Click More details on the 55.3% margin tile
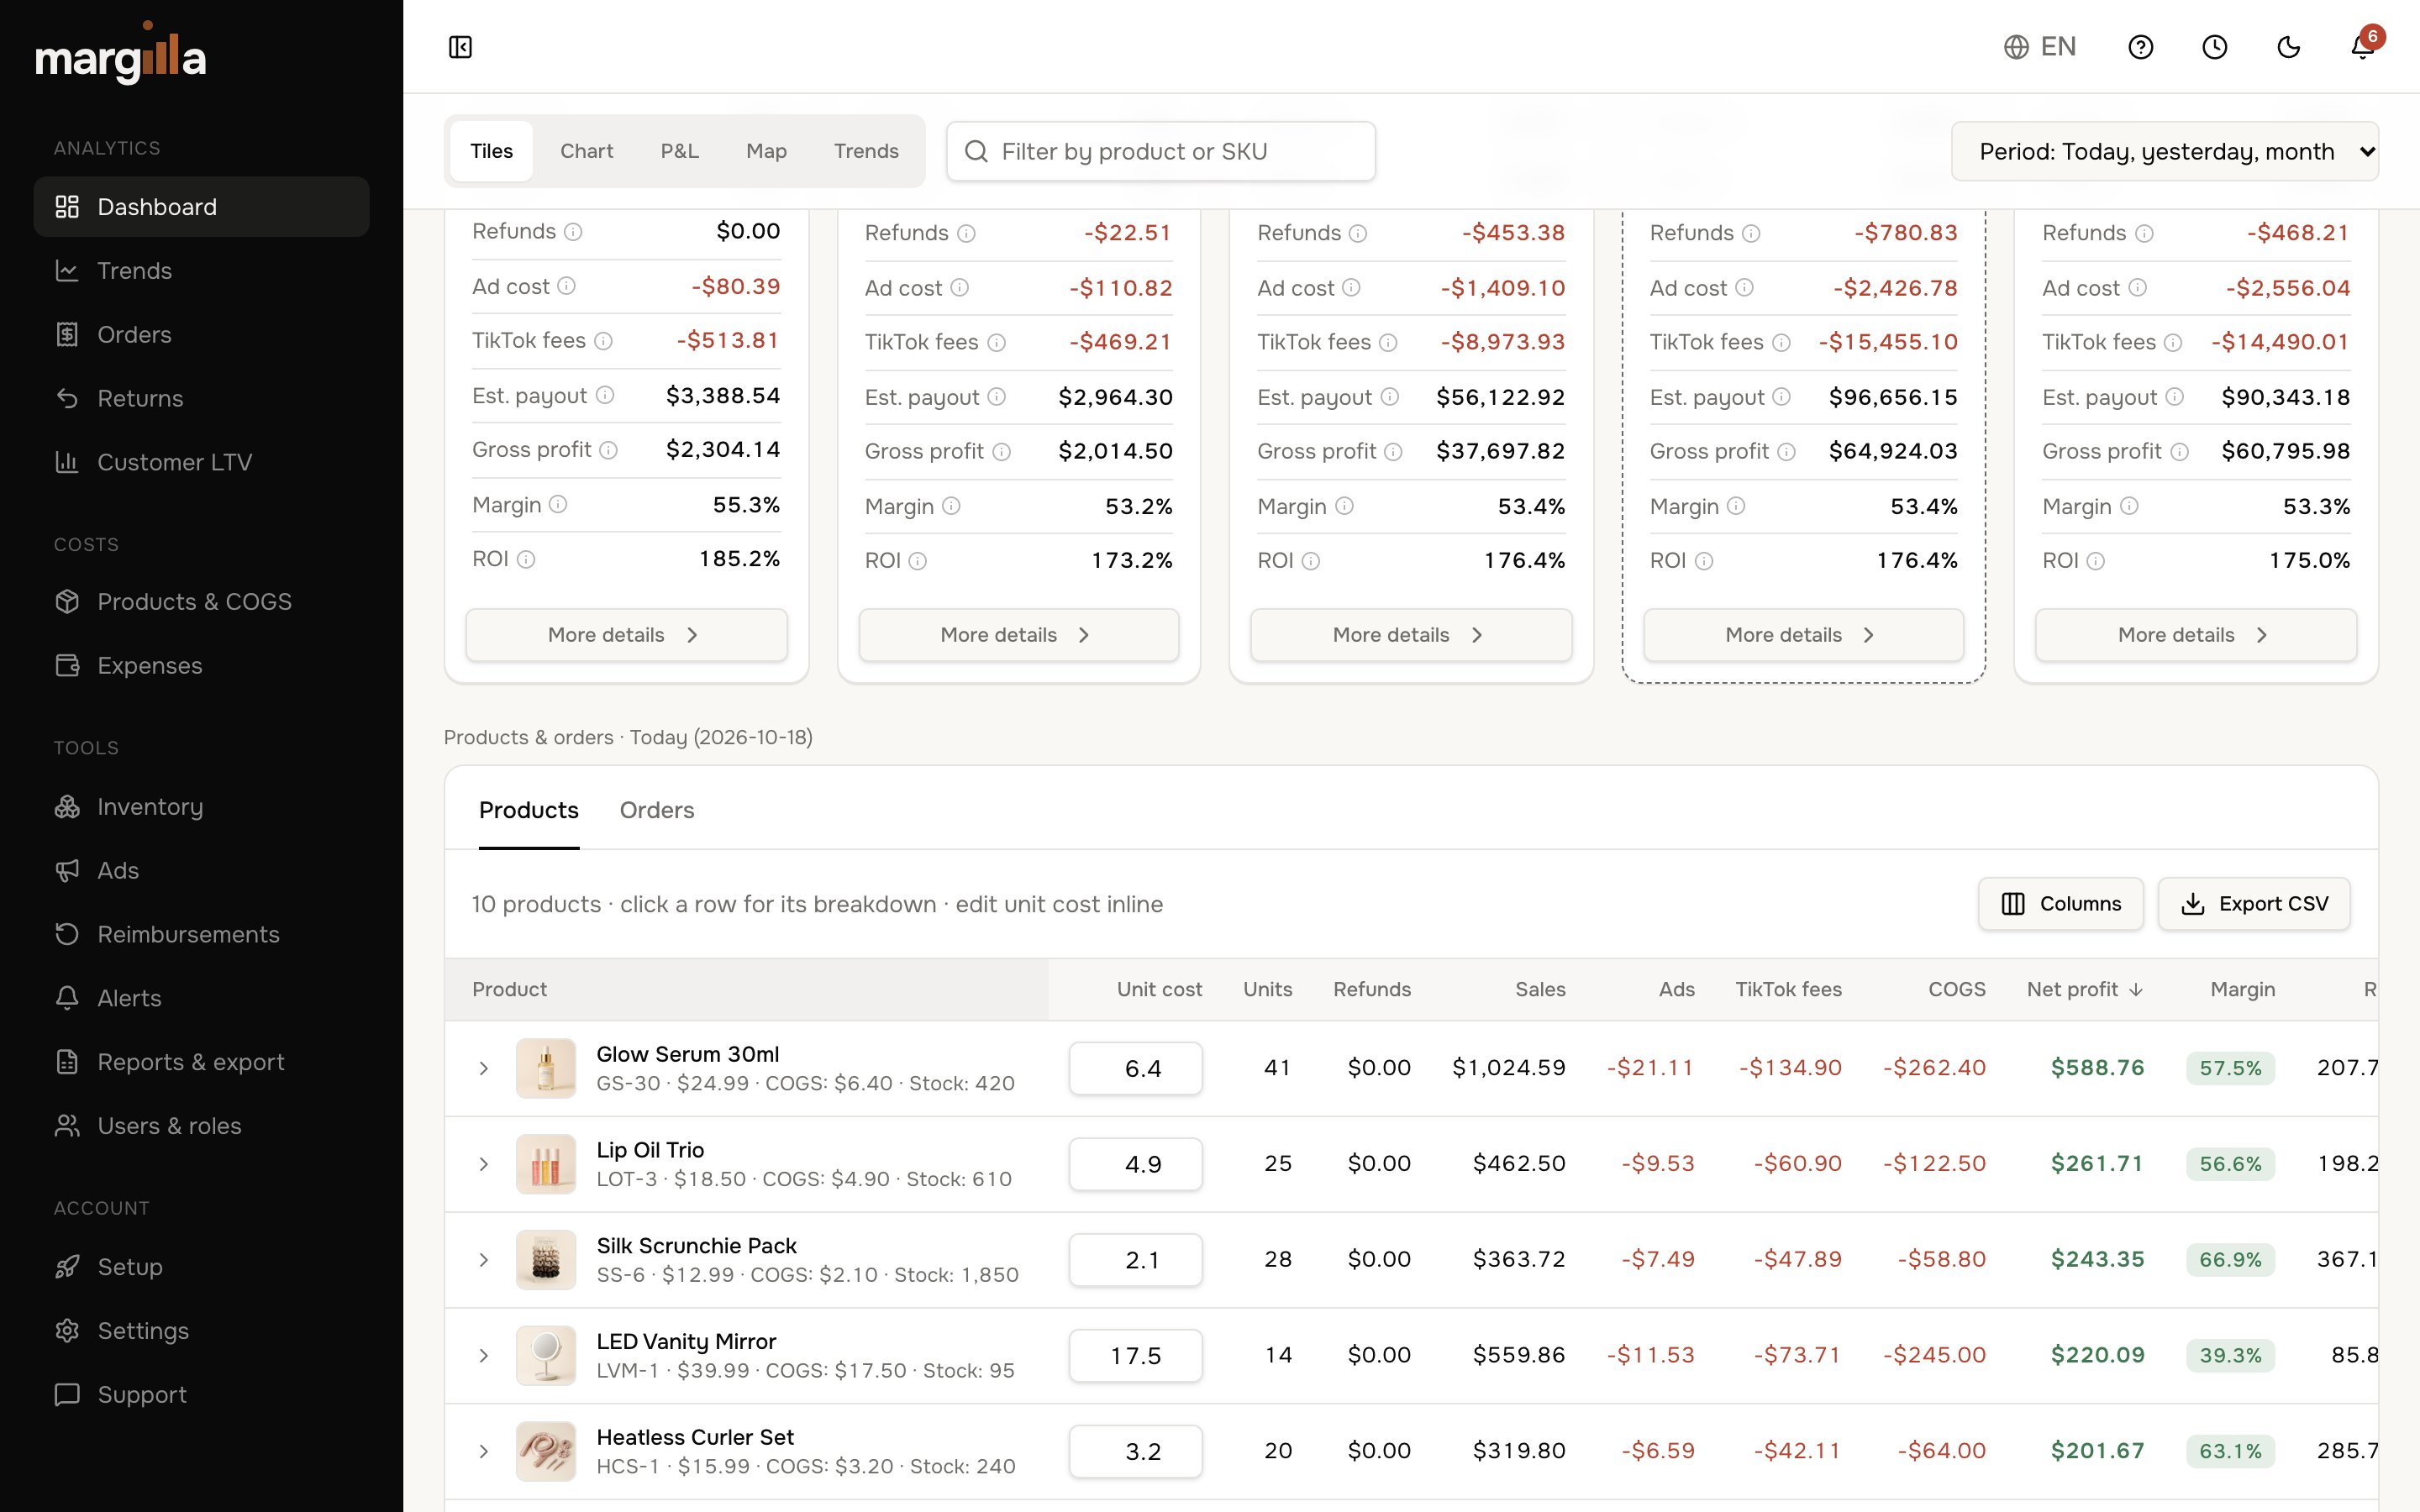The image size is (2420, 1512). [x=626, y=635]
